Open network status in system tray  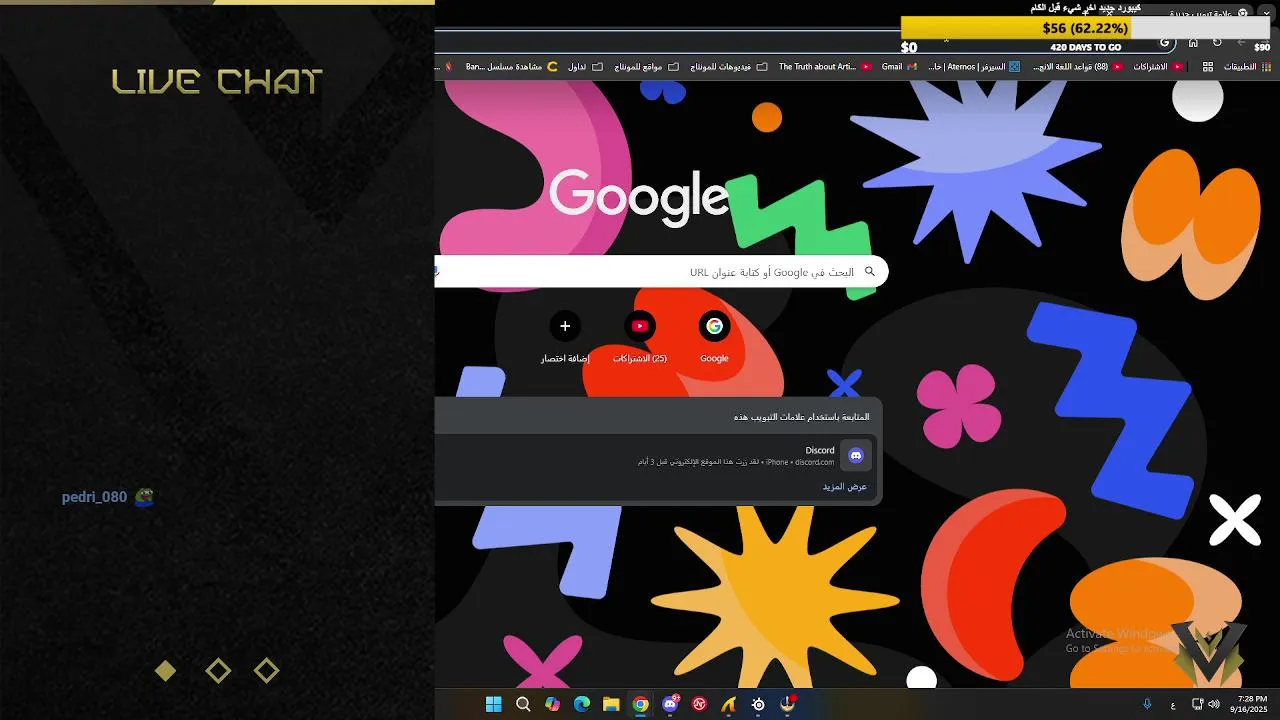(1198, 704)
